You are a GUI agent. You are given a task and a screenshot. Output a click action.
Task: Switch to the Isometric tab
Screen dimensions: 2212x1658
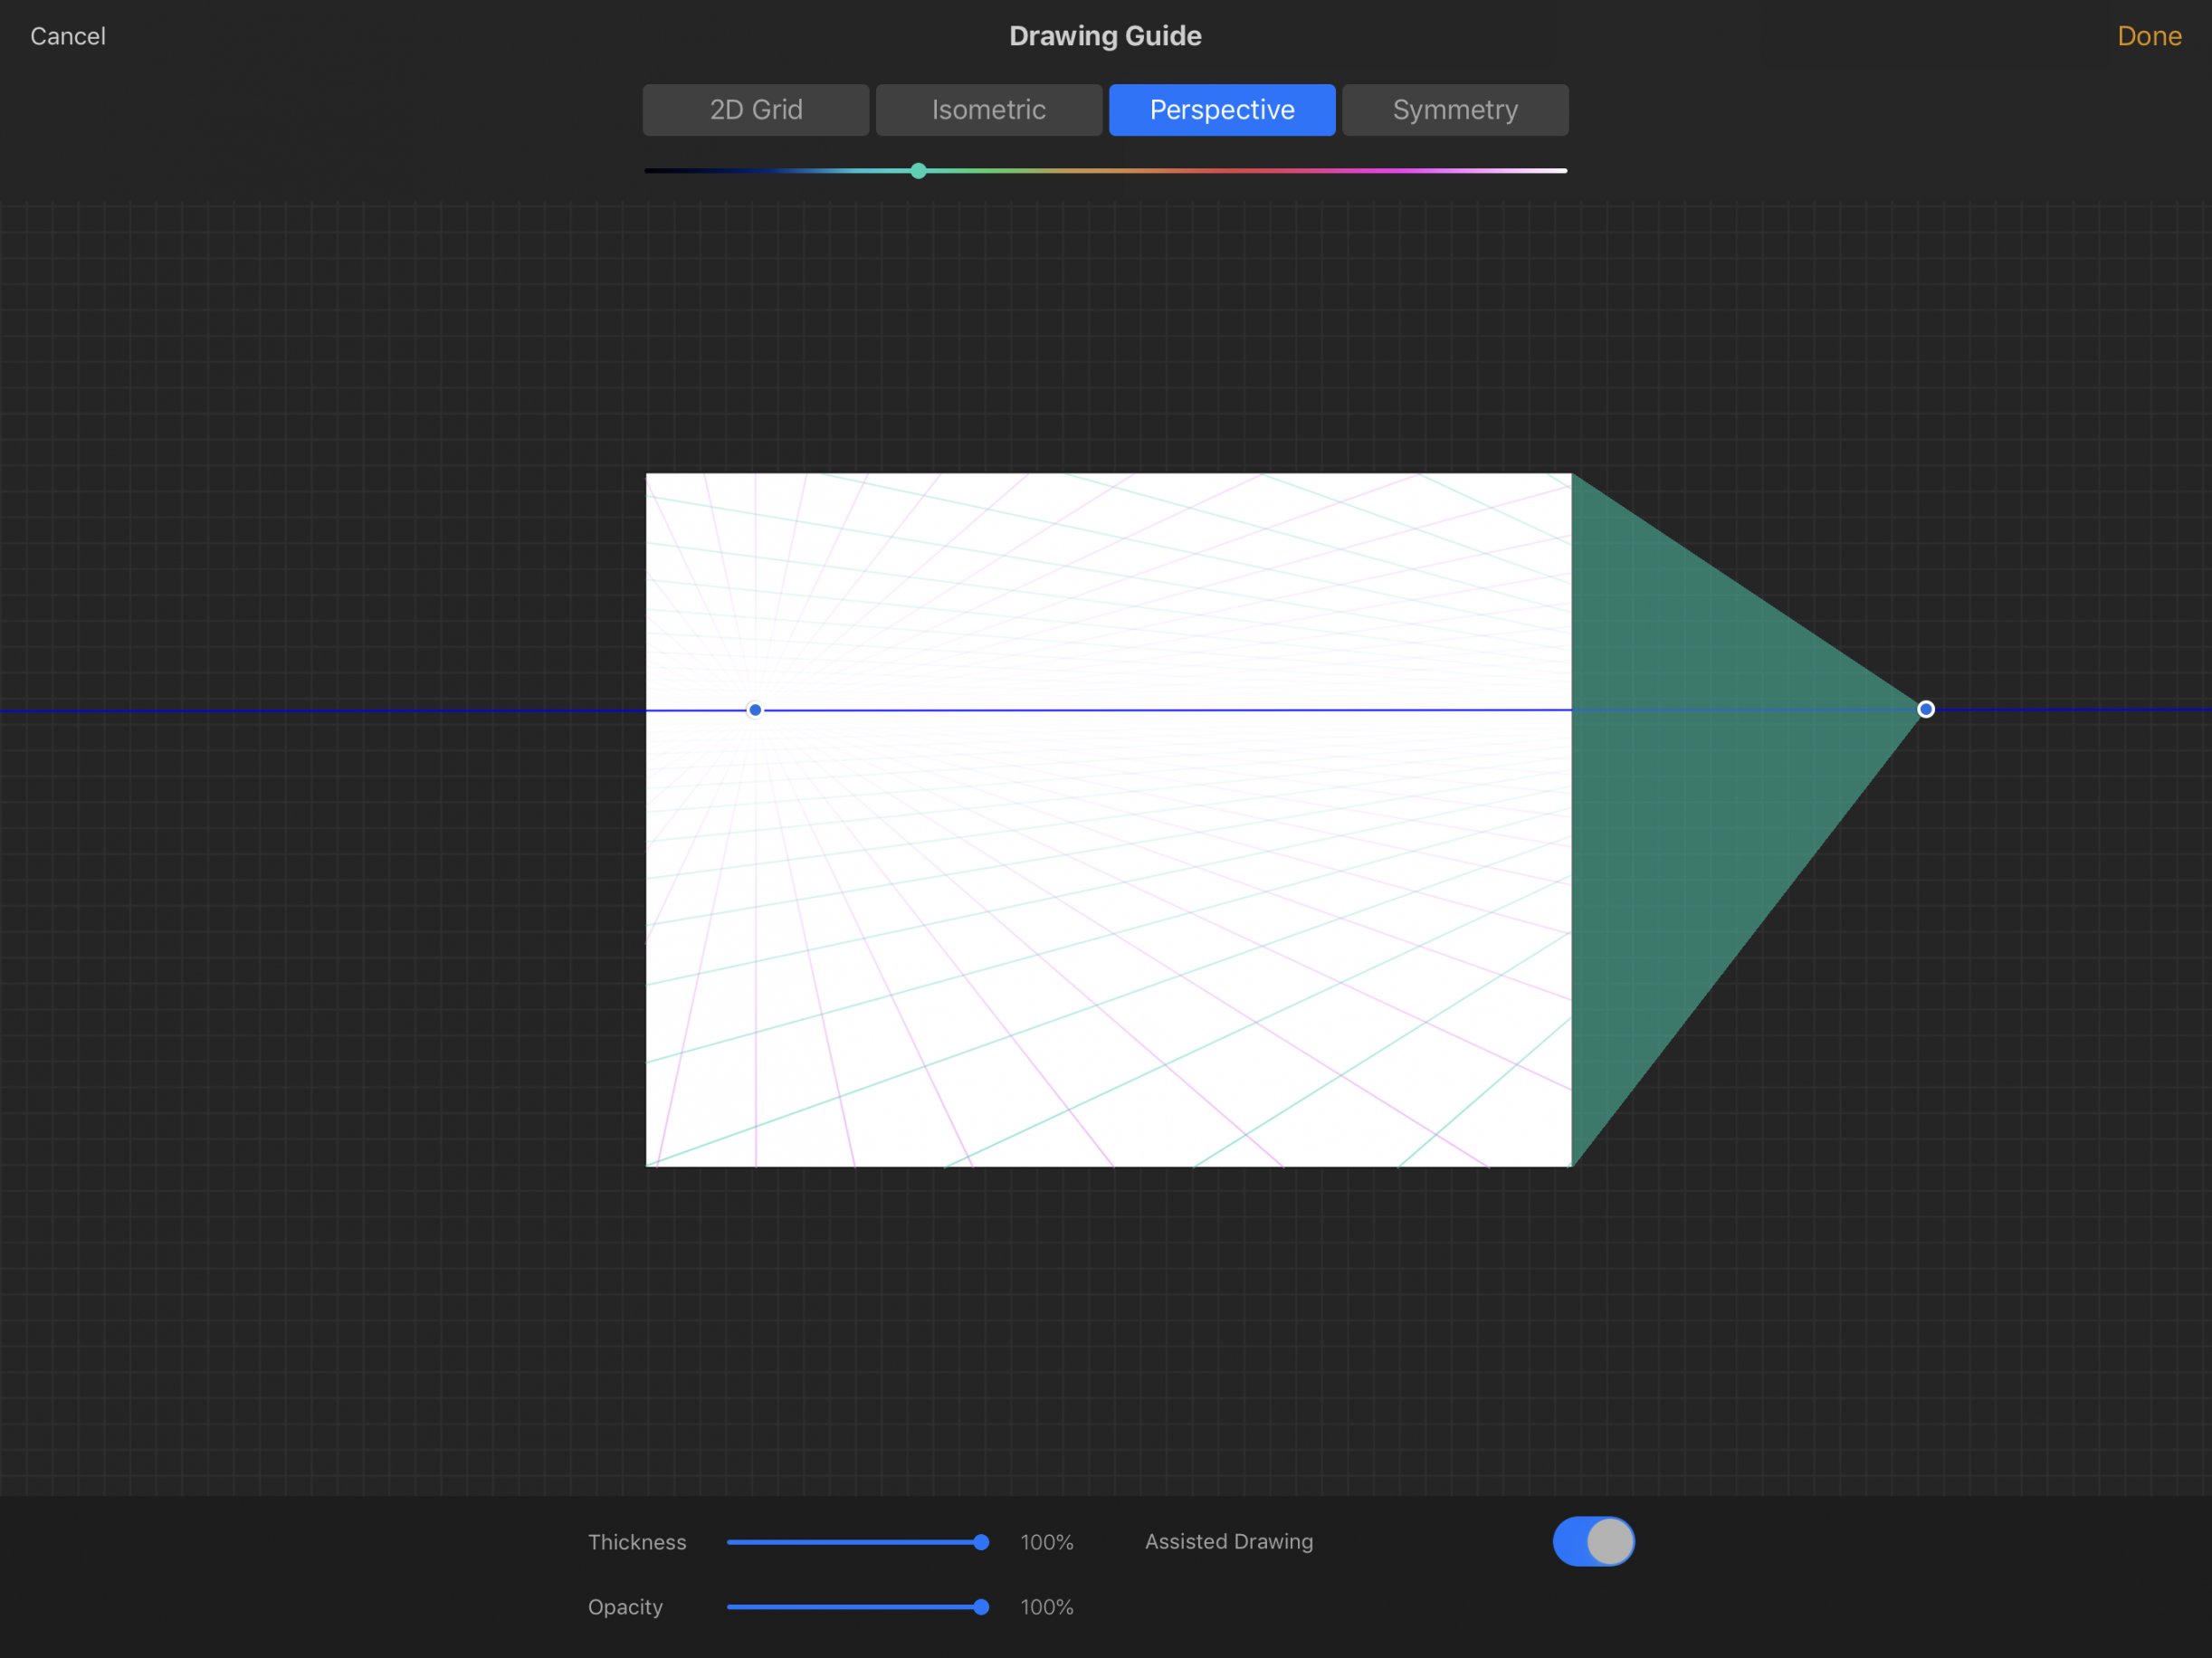coord(989,110)
